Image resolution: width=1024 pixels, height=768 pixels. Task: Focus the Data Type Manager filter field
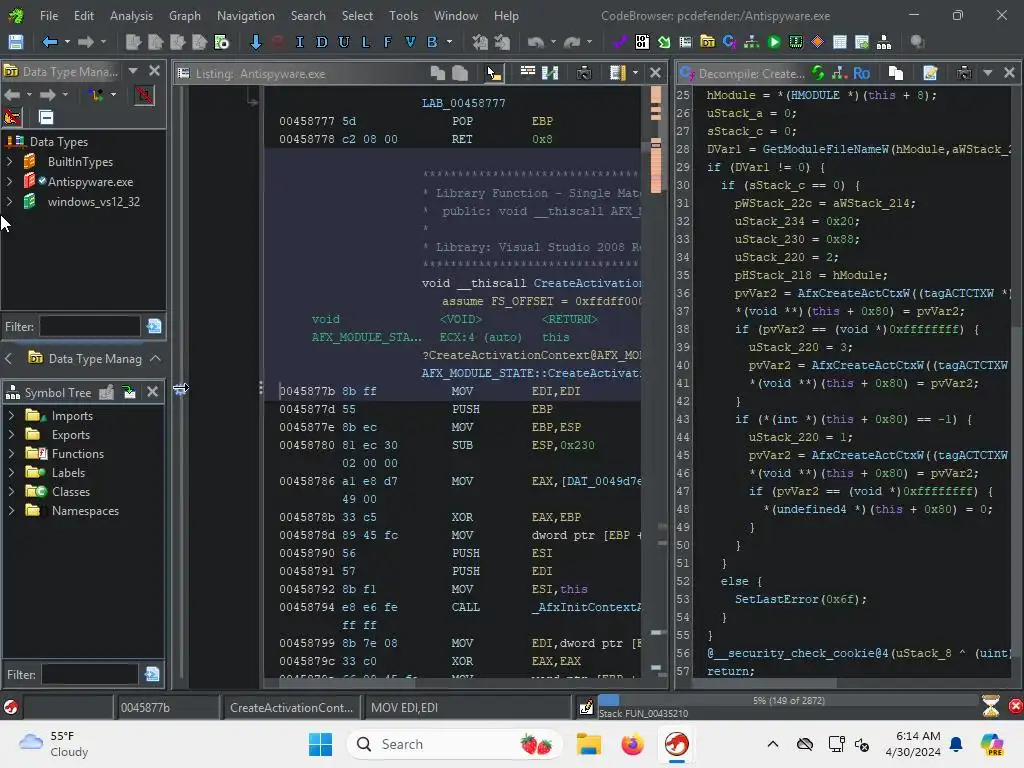[90, 326]
